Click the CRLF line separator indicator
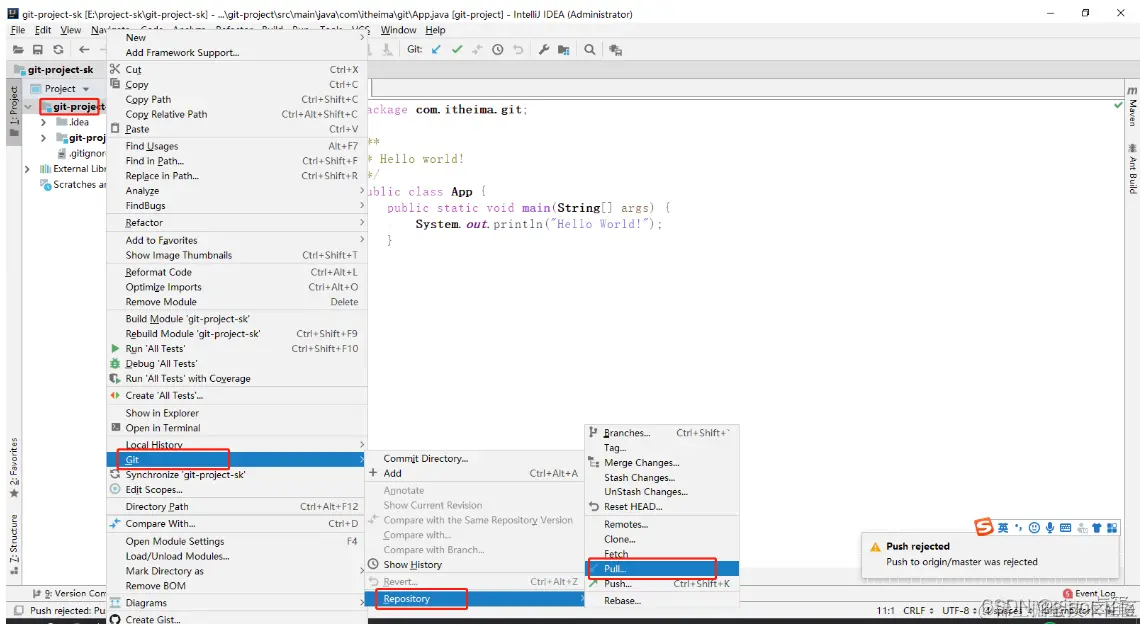The width and height of the screenshot is (1144, 626). coord(918,610)
